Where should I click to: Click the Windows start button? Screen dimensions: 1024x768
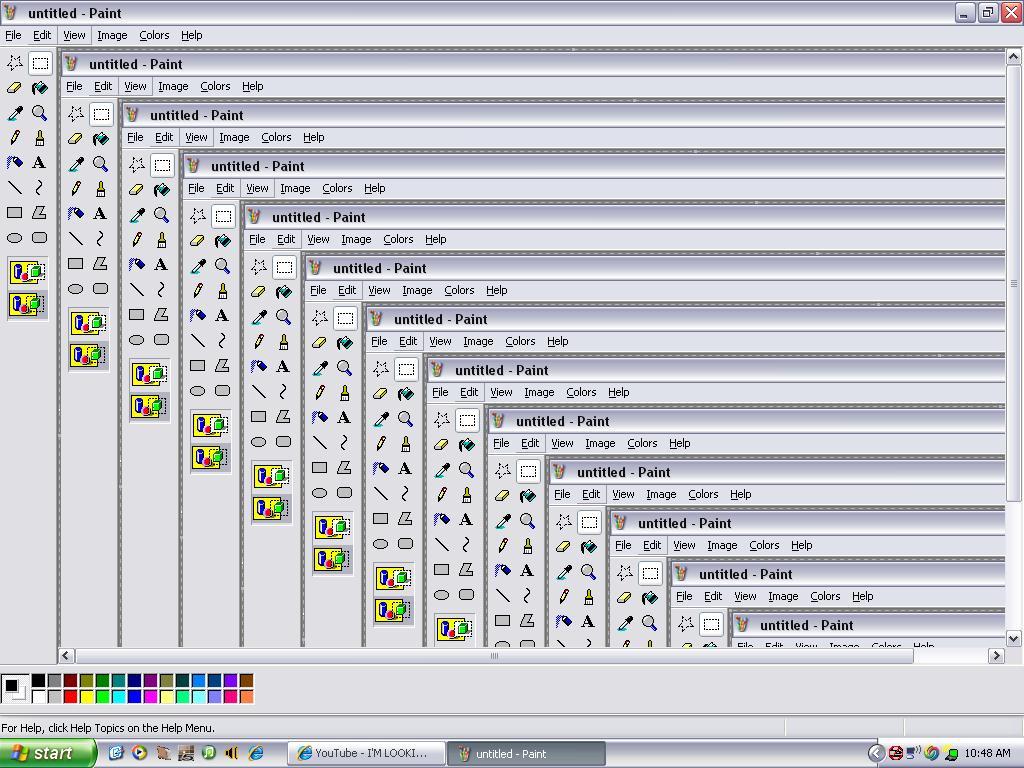coord(47,753)
